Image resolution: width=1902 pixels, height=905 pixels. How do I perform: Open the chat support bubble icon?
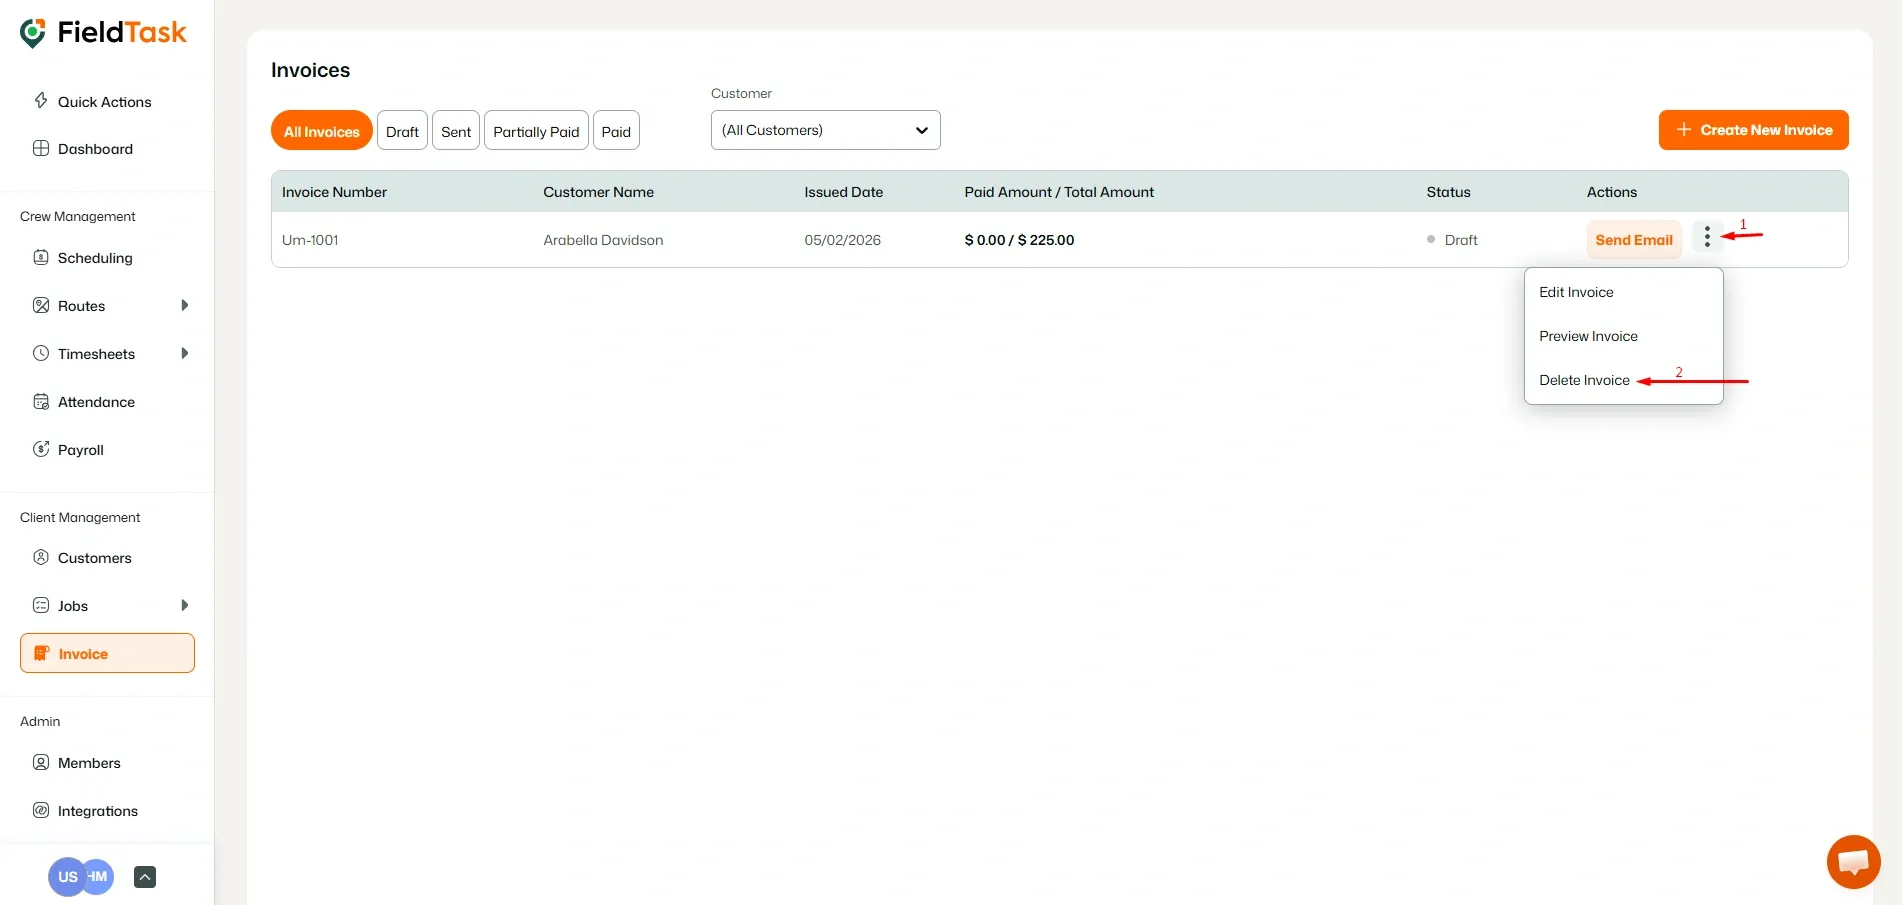point(1852,861)
